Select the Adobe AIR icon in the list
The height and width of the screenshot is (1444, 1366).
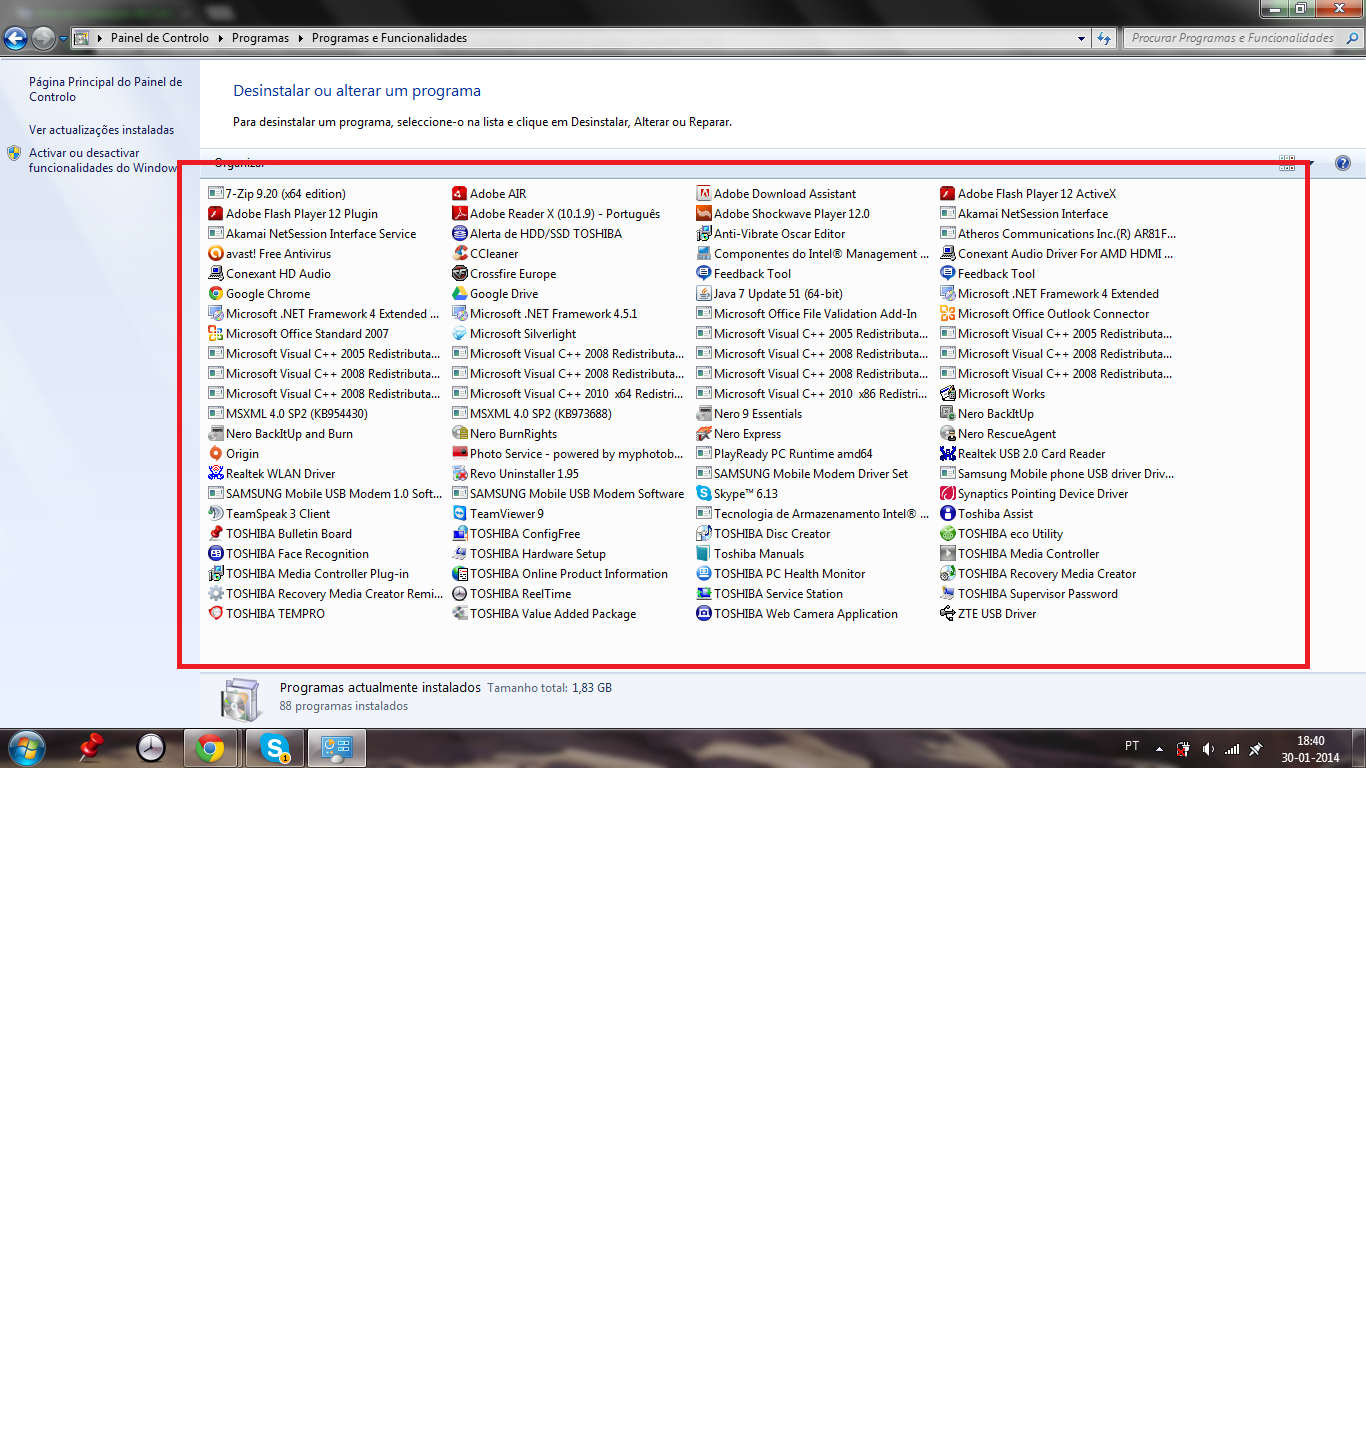pos(459,193)
